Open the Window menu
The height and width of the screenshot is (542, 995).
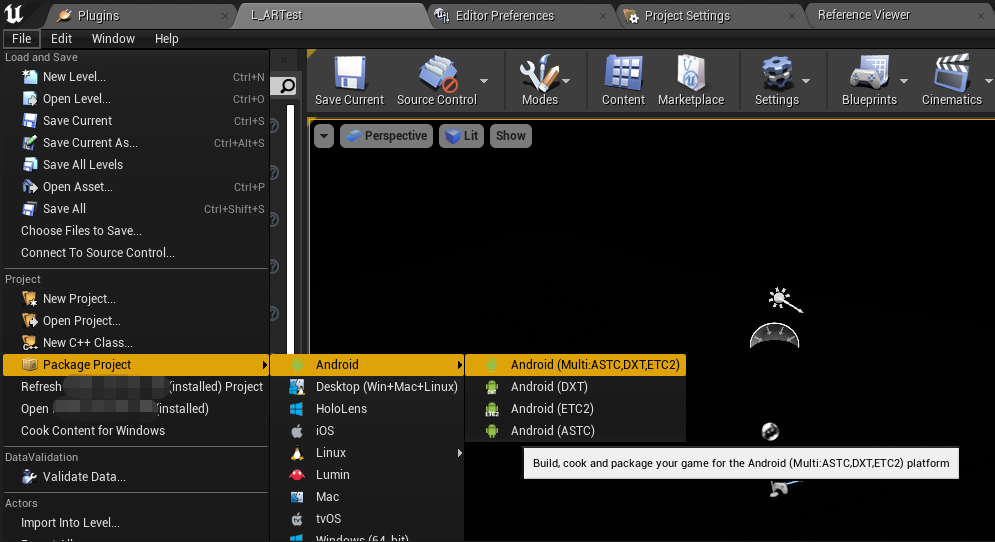113,39
